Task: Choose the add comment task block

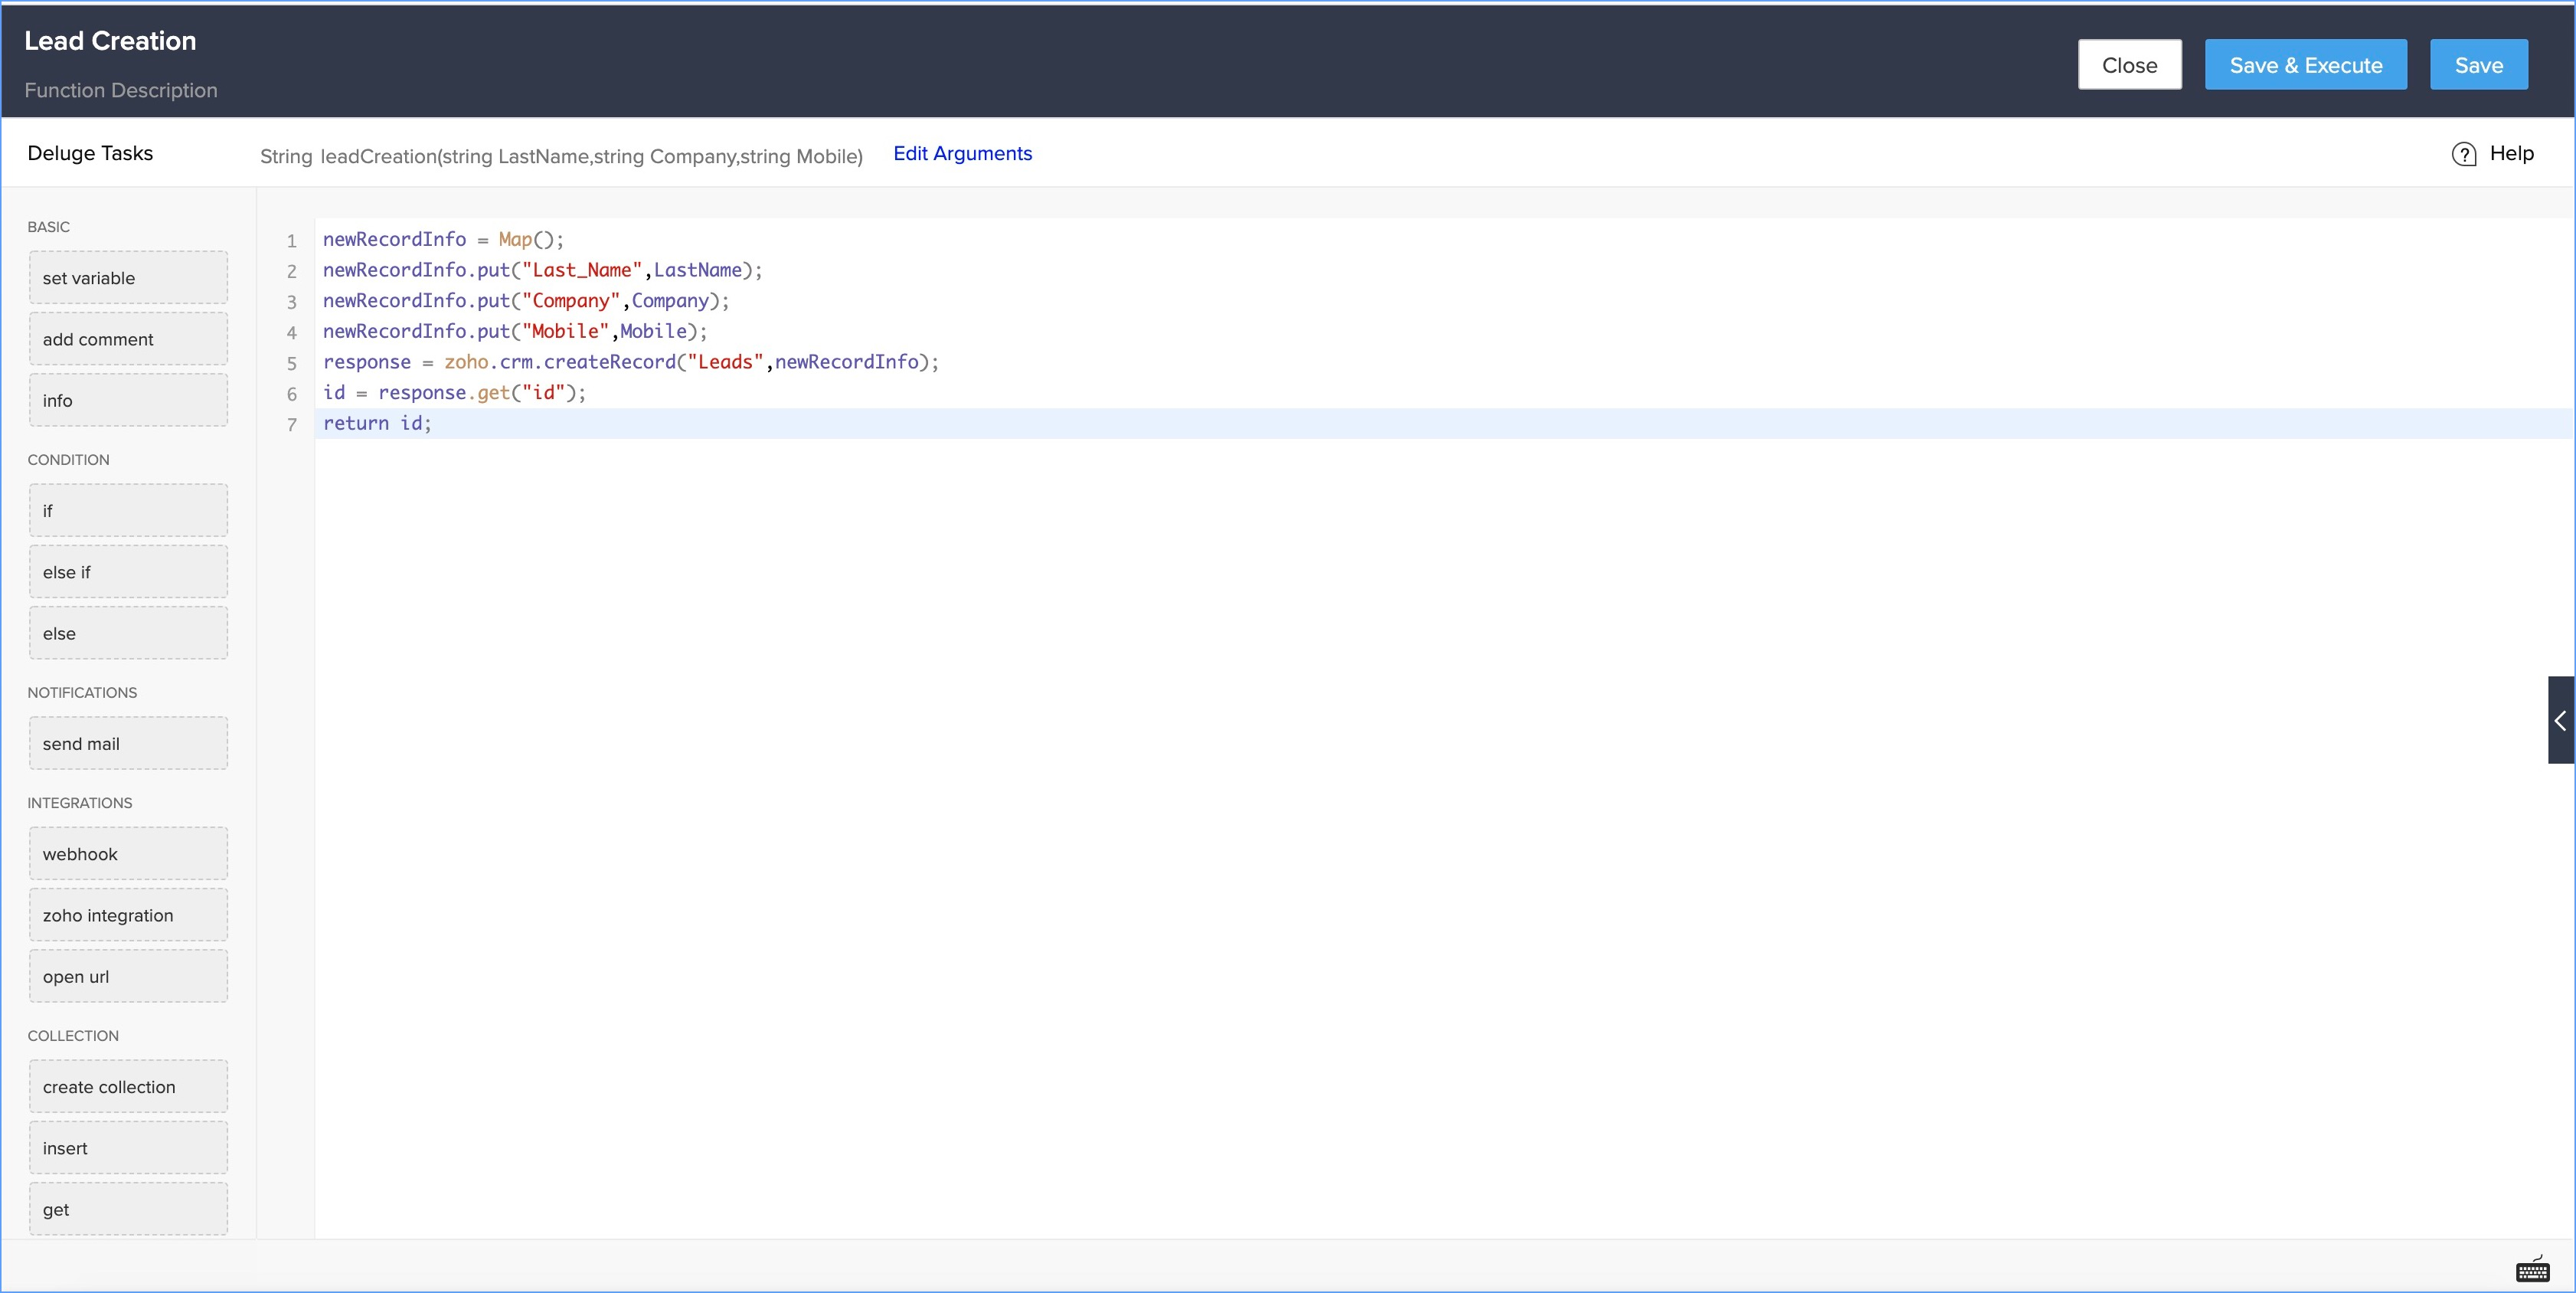Action: click(x=128, y=339)
